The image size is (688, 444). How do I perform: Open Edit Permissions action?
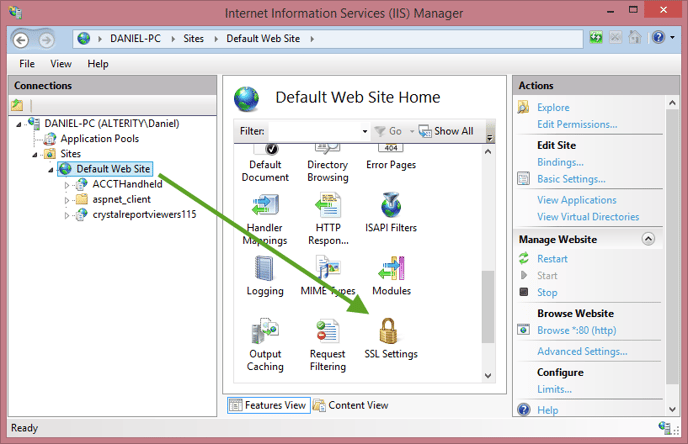pos(577,124)
